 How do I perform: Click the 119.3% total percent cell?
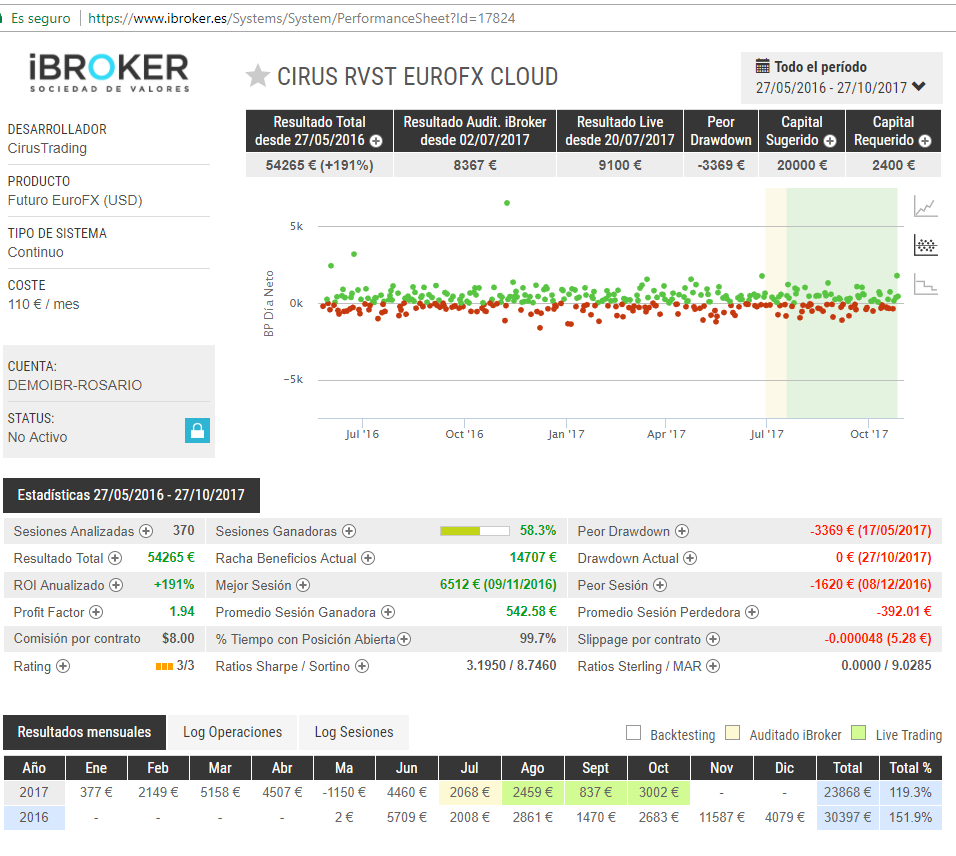910,793
